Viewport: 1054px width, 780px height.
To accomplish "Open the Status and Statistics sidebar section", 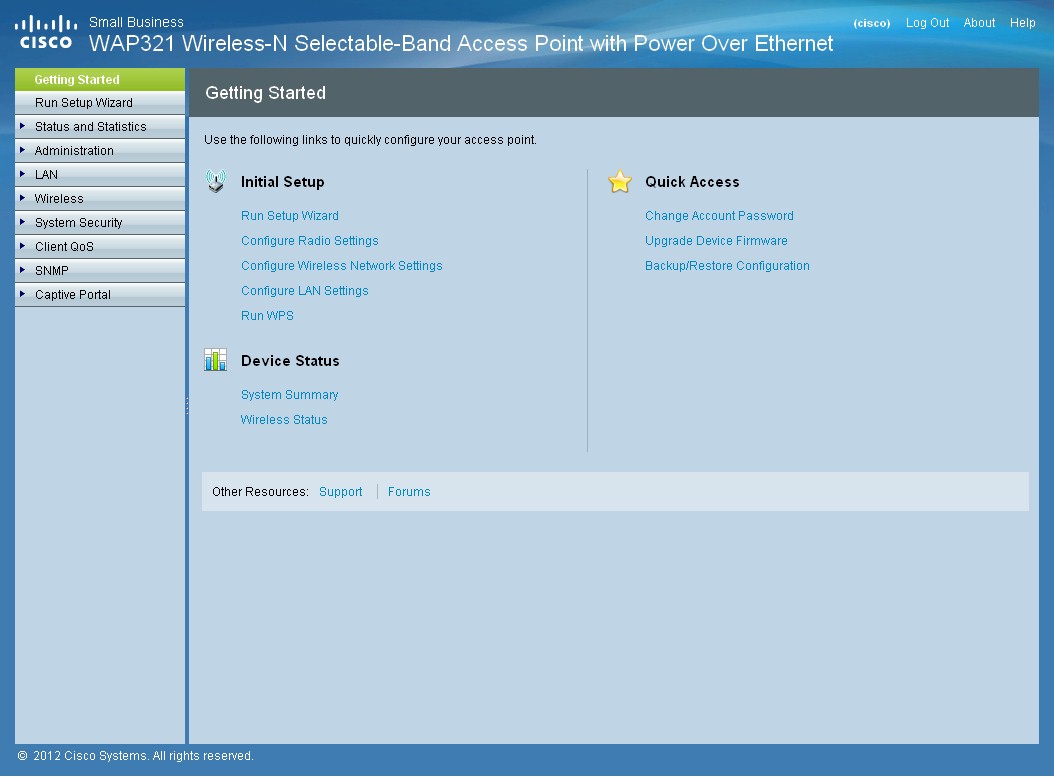I will 99,126.
